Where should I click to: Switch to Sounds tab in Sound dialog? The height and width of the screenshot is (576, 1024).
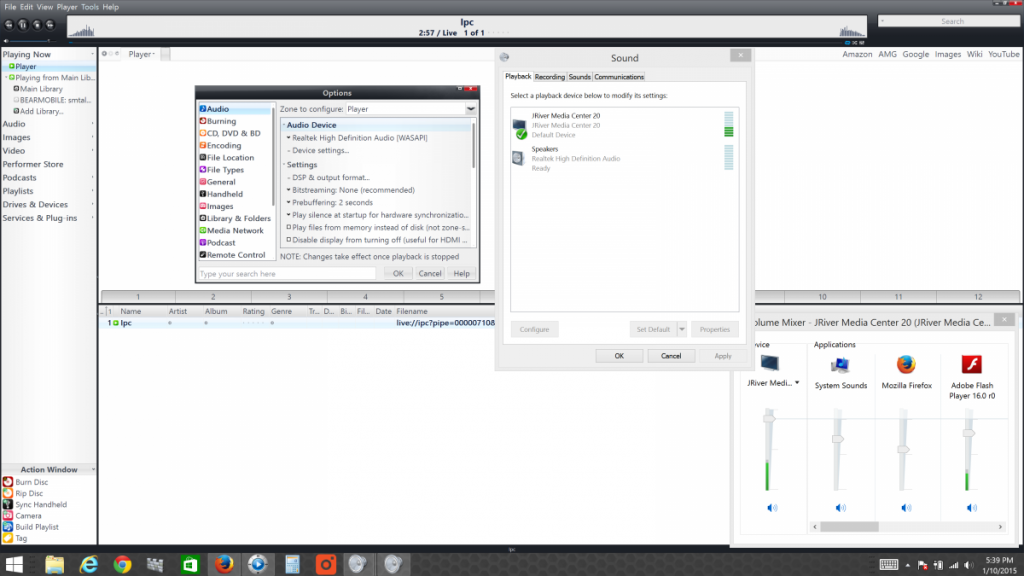[579, 77]
